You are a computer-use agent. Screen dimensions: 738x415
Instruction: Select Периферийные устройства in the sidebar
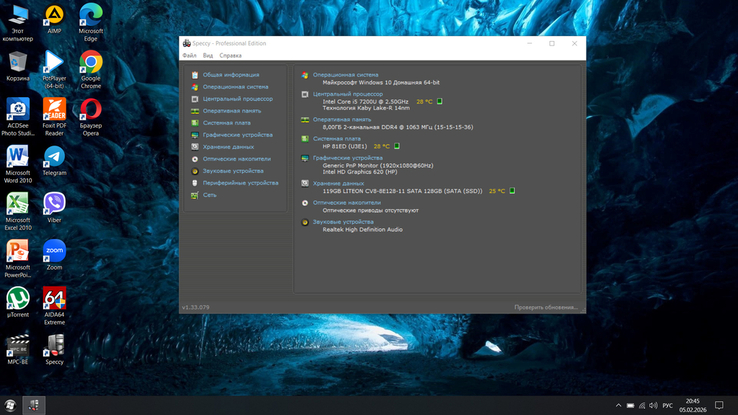click(241, 183)
